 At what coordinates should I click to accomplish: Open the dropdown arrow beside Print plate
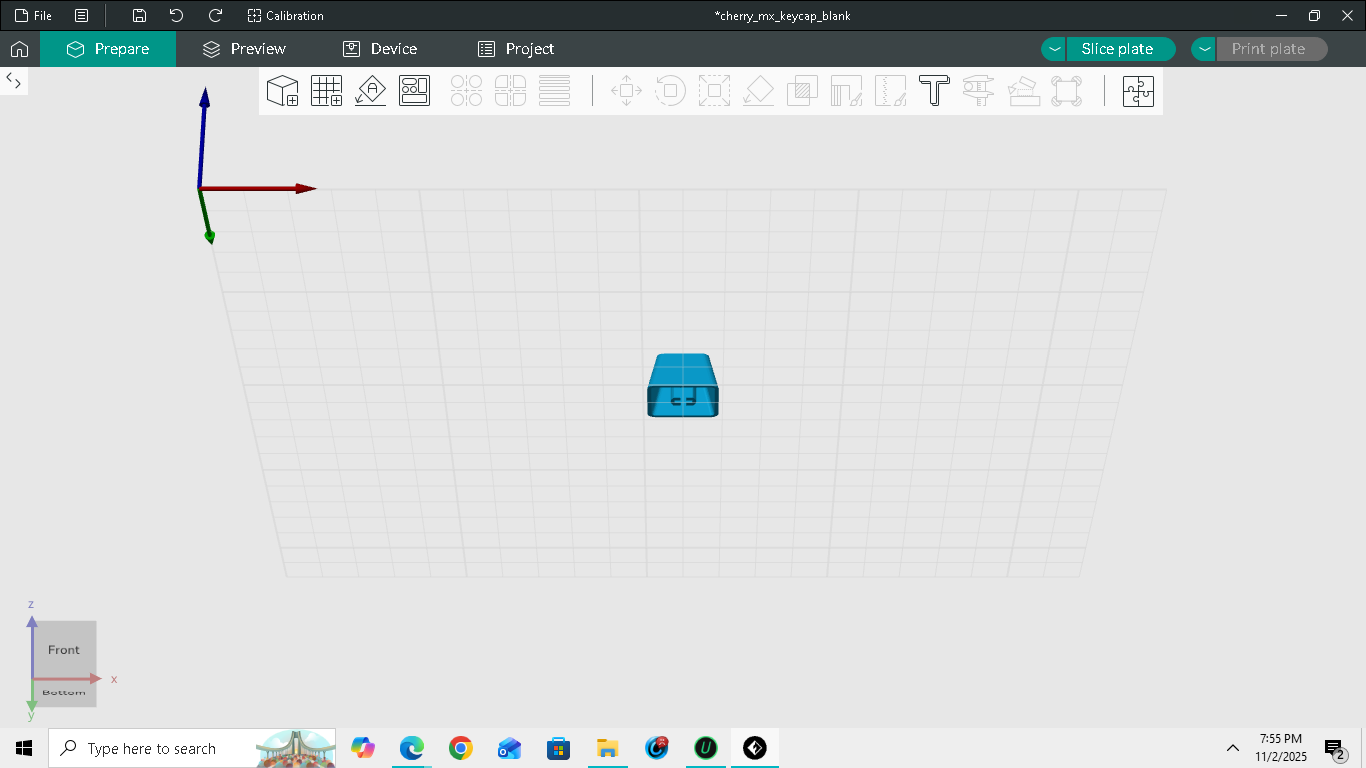pyautogui.click(x=1204, y=49)
